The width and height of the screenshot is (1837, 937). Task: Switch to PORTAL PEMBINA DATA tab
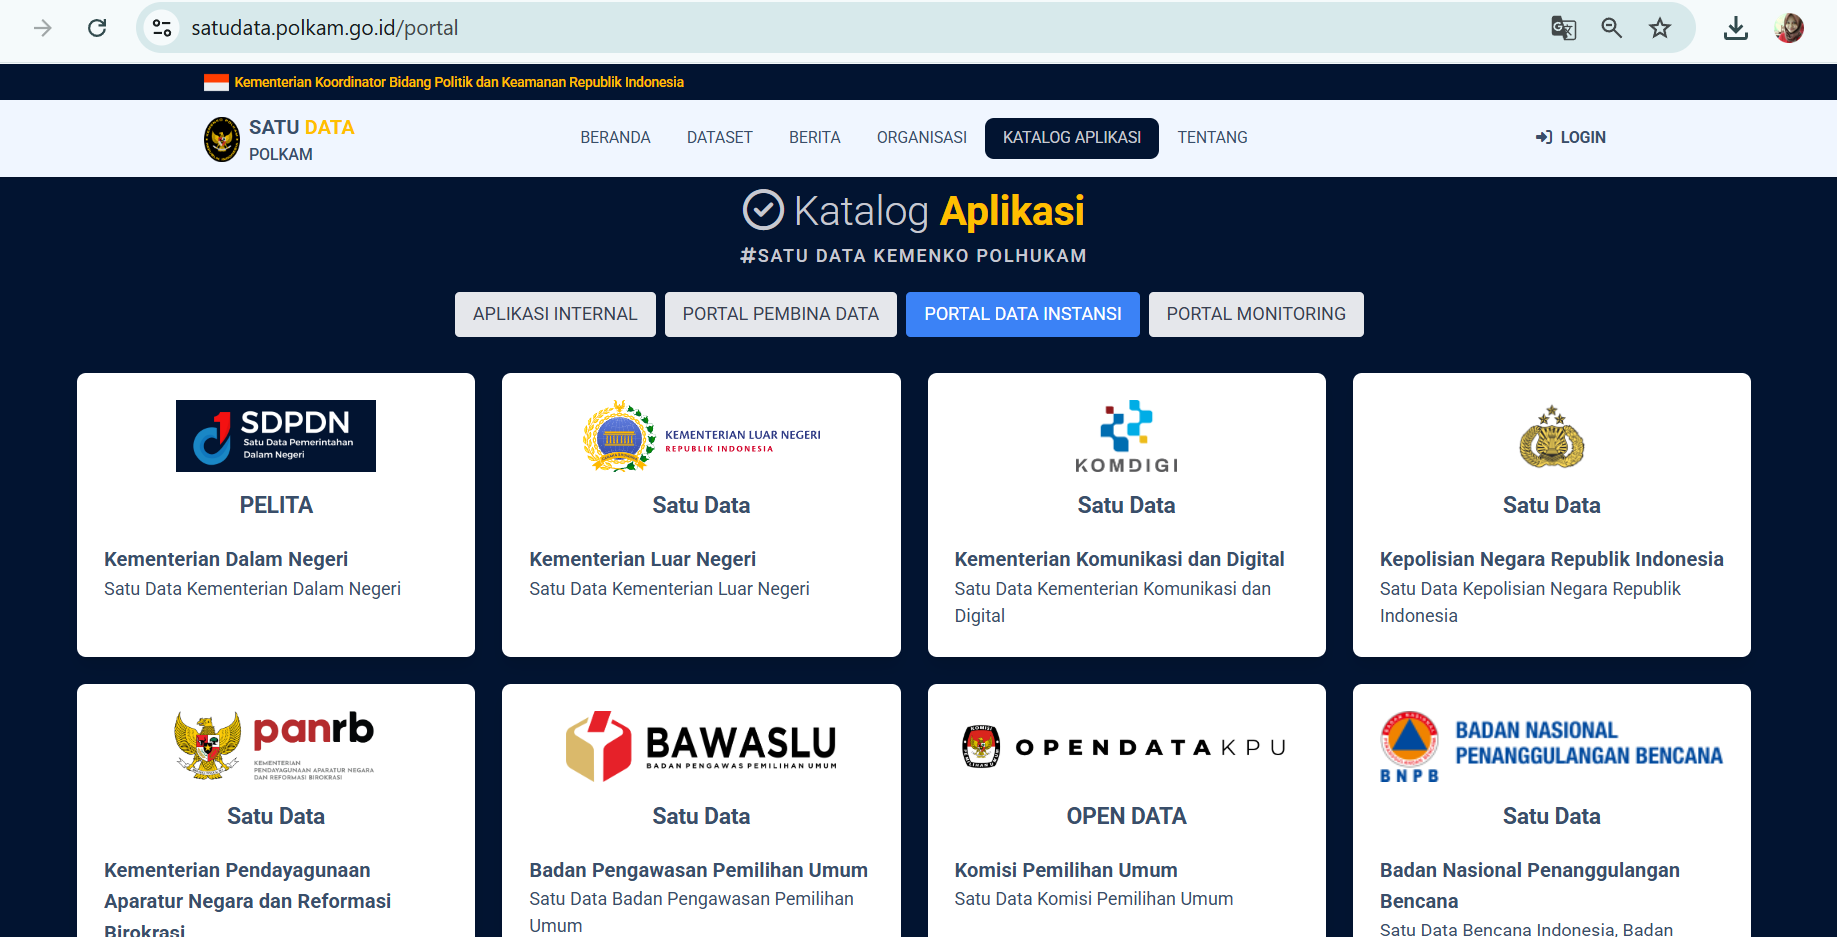tap(781, 314)
